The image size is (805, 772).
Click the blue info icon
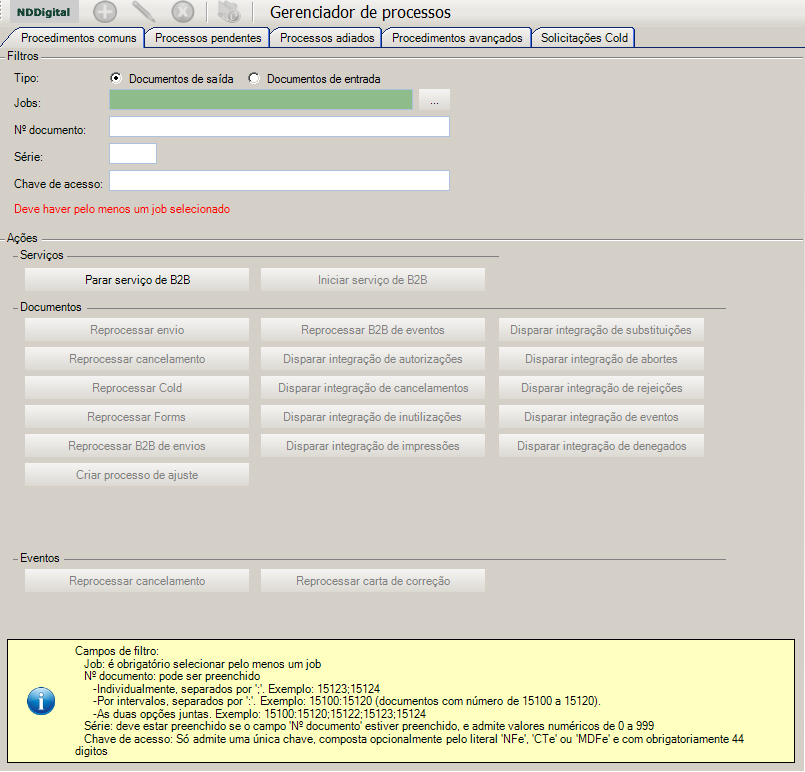click(40, 700)
